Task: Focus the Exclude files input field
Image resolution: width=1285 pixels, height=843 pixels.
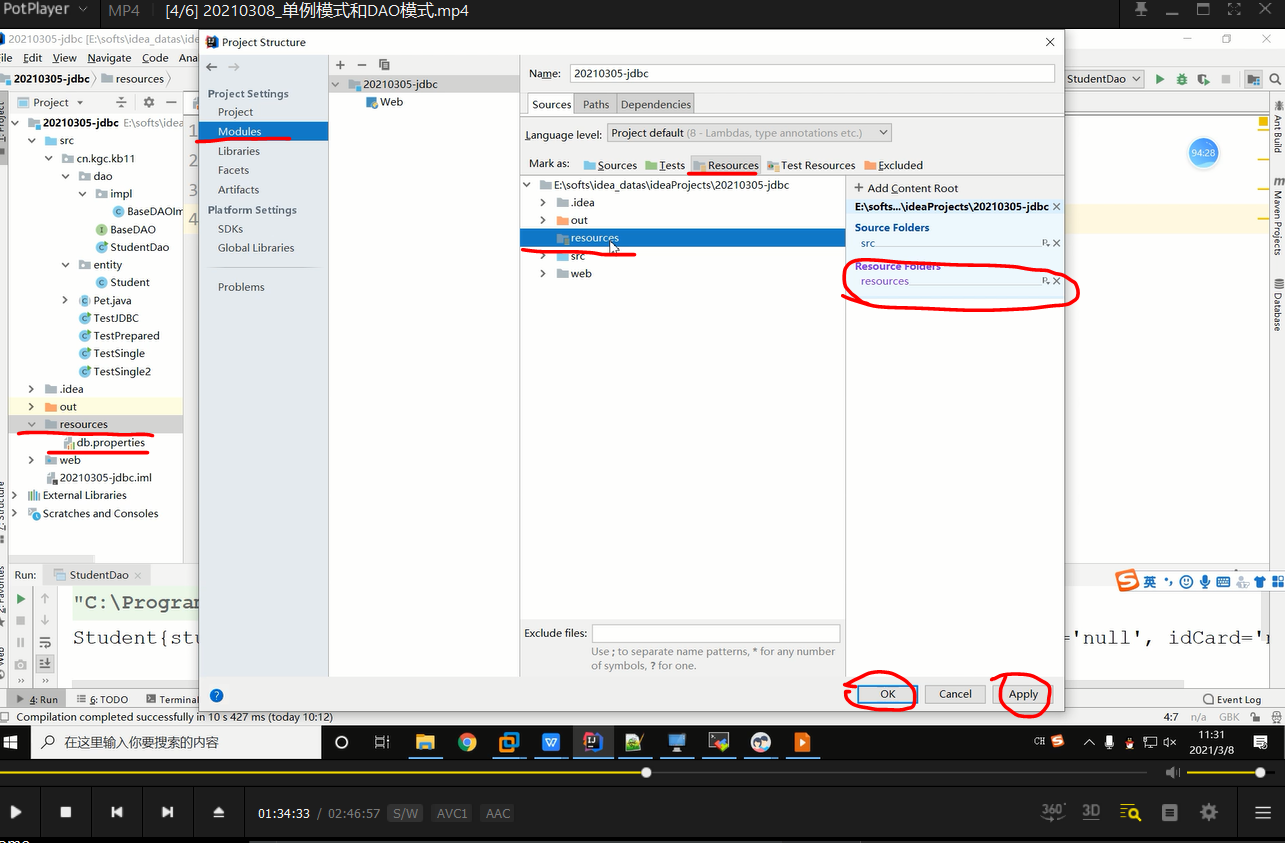Action: click(x=715, y=633)
